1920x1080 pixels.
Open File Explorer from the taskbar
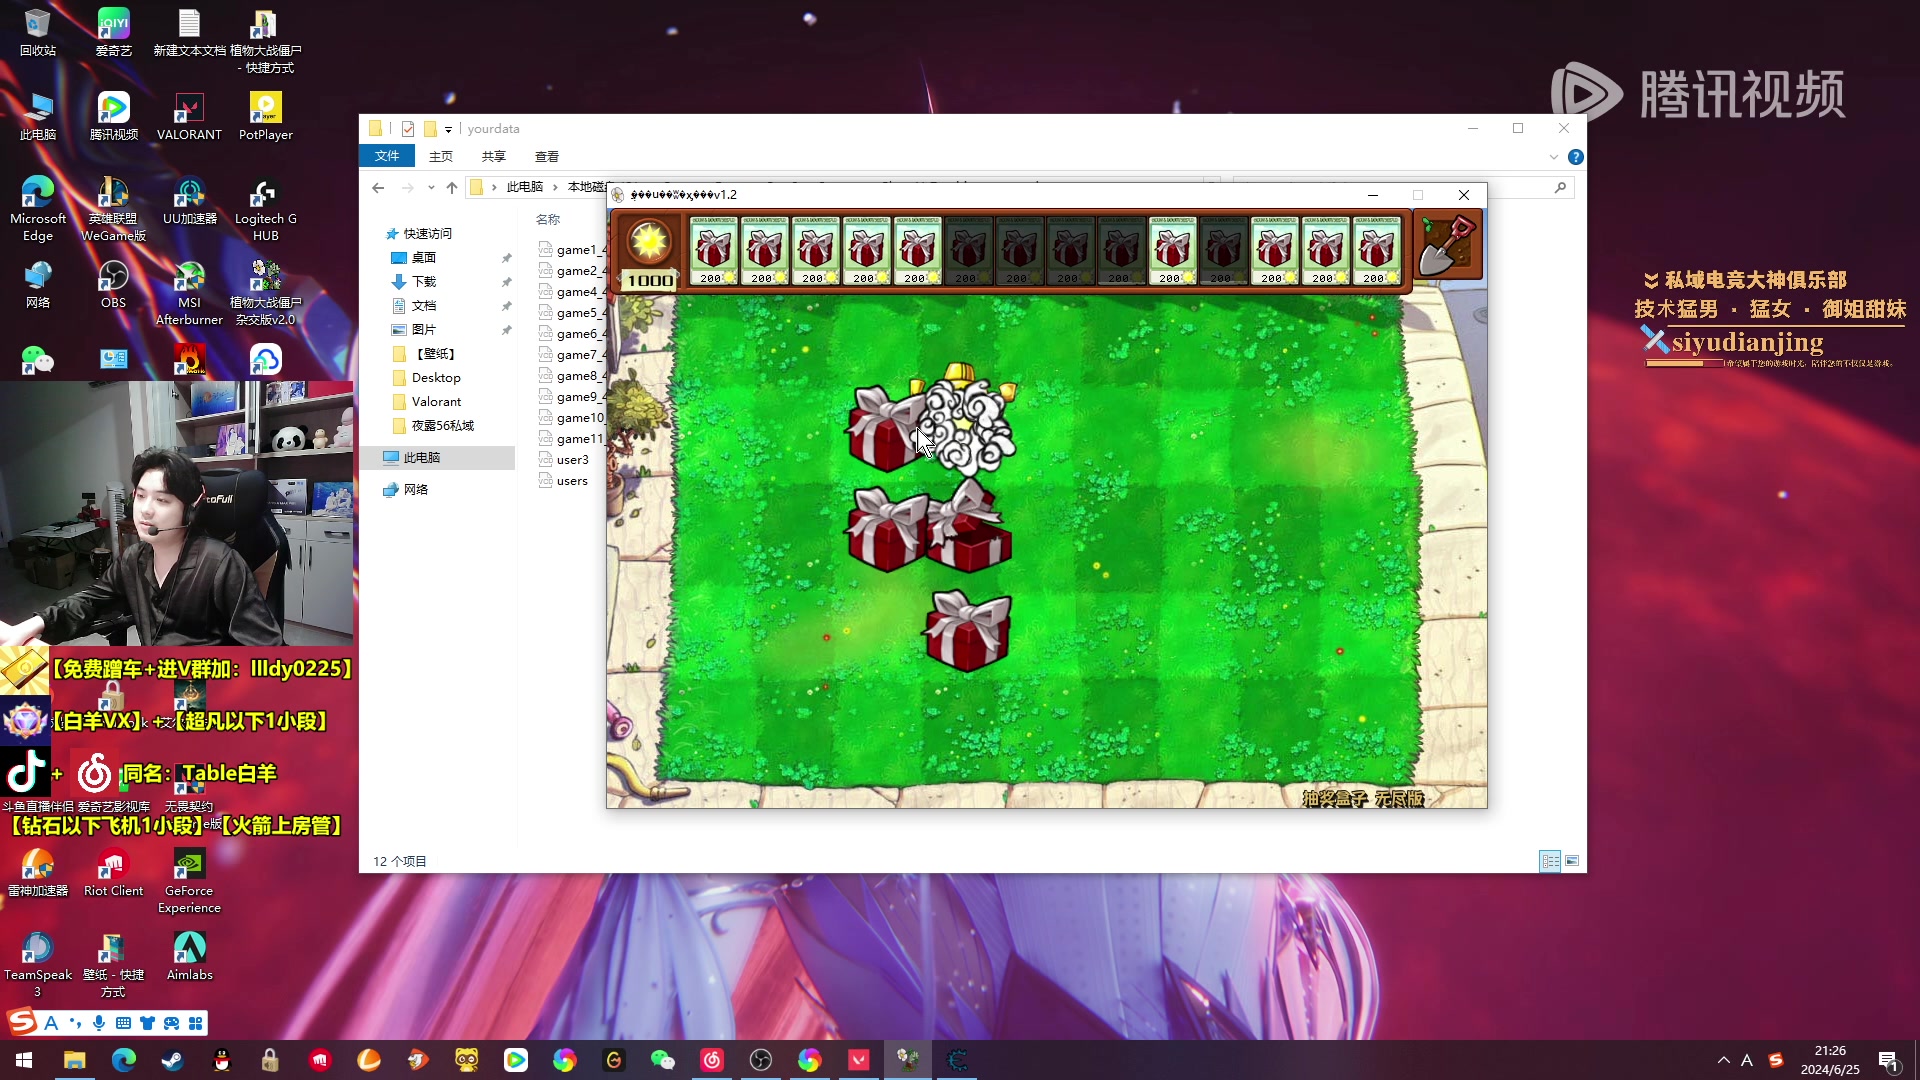(x=74, y=1060)
